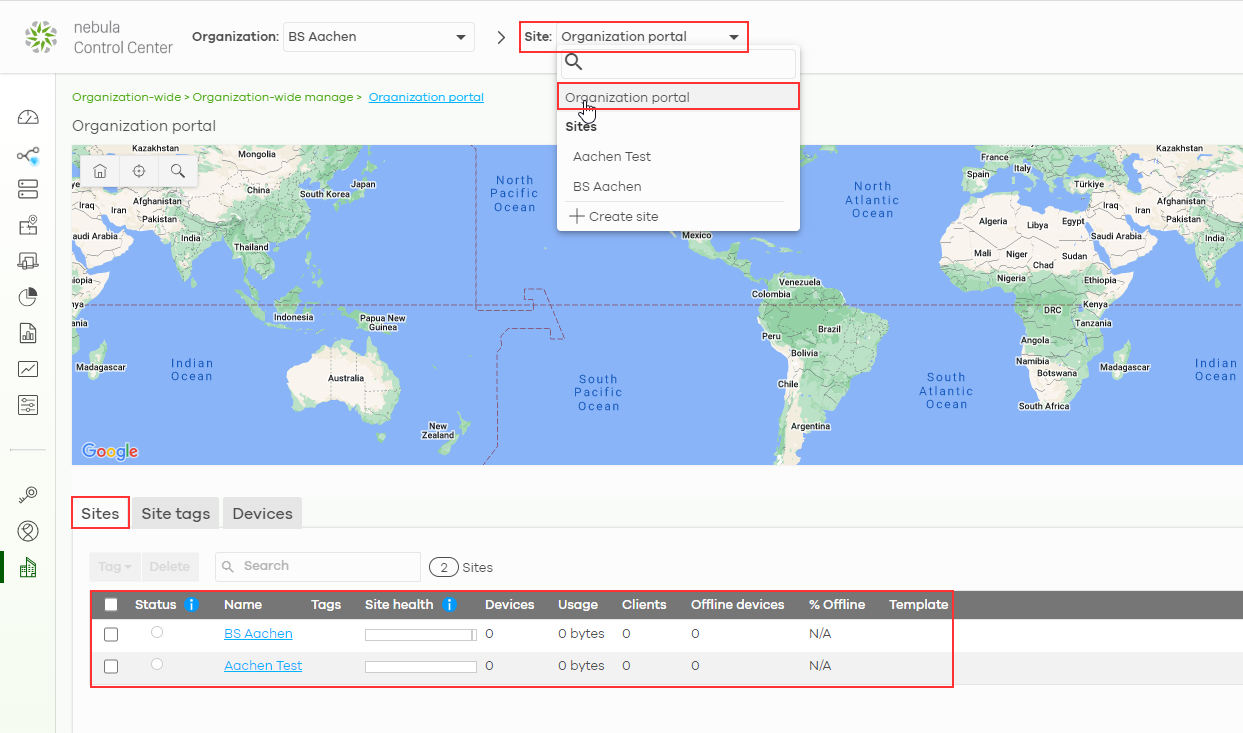Click the topology share icon in sidebar
This screenshot has height=733, width=1243.
coord(28,155)
